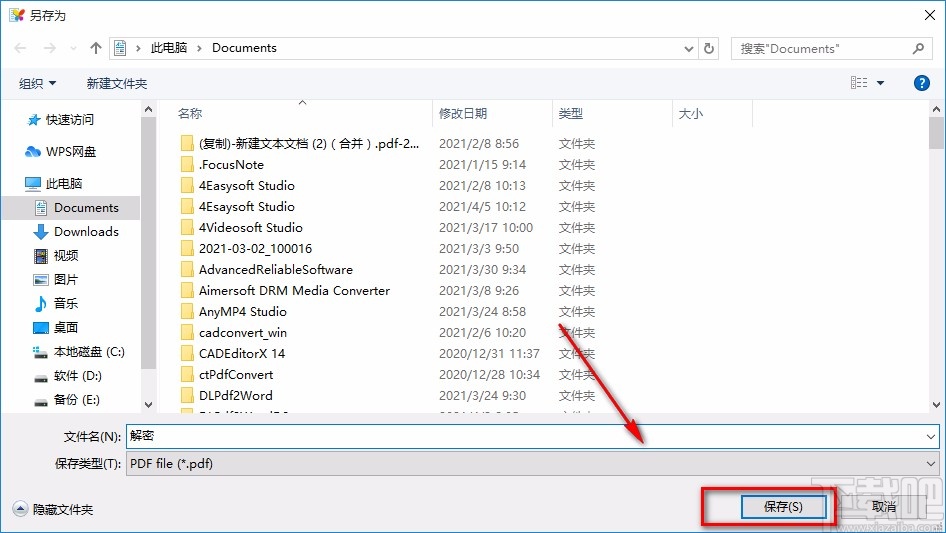The height and width of the screenshot is (533, 946).
Task: Click file list scrollbar down arrow
Action: [x=936, y=405]
